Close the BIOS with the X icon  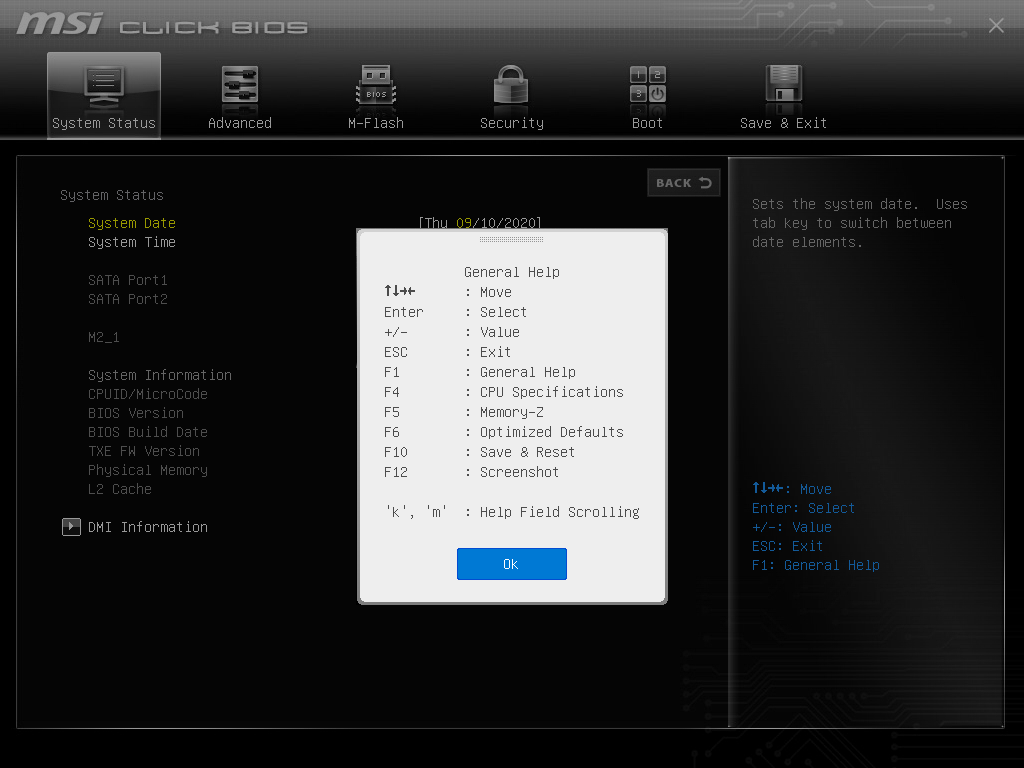tap(996, 25)
